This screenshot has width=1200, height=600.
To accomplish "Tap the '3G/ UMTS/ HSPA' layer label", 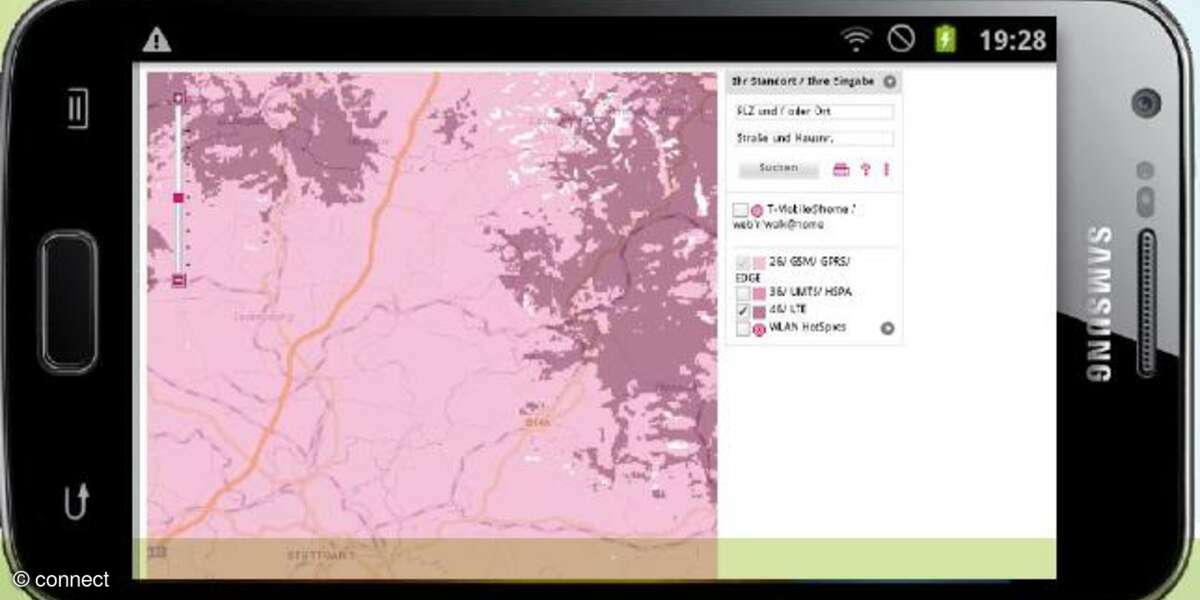I will pyautogui.click(x=811, y=292).
